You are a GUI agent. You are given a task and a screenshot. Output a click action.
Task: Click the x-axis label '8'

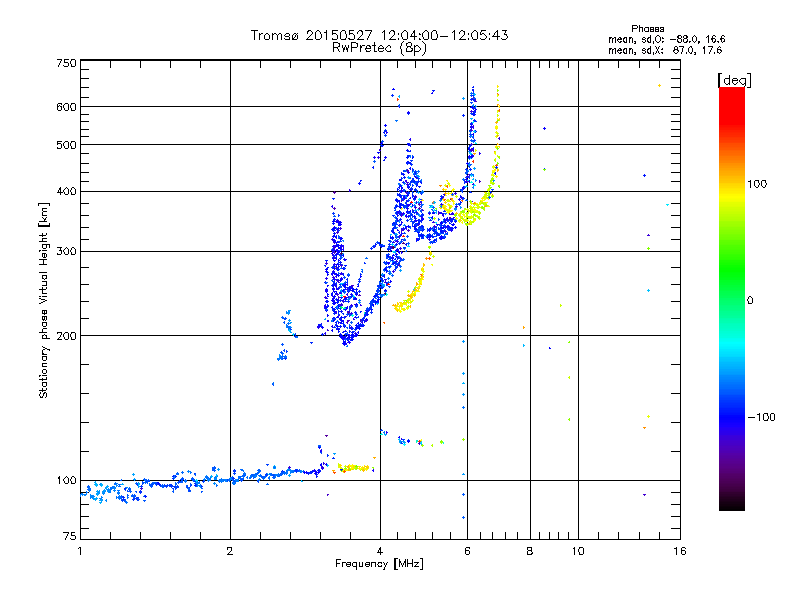(x=530, y=551)
